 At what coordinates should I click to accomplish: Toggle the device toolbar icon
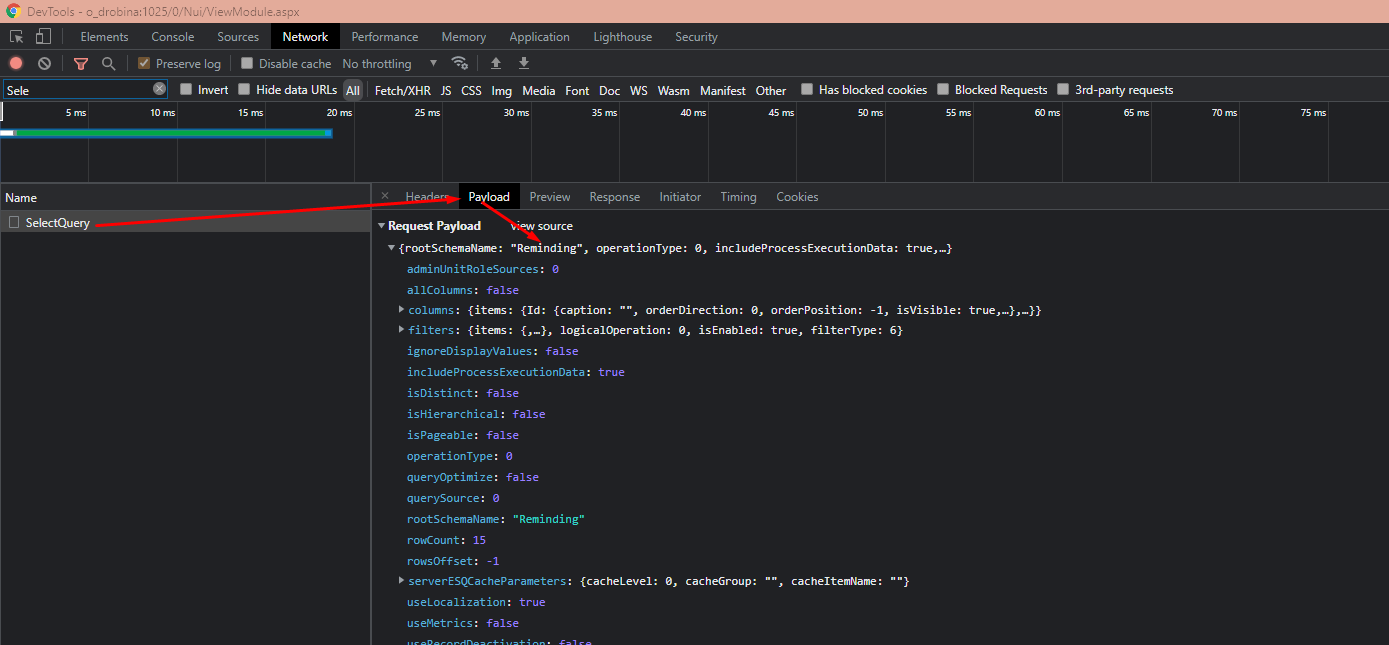coord(43,37)
